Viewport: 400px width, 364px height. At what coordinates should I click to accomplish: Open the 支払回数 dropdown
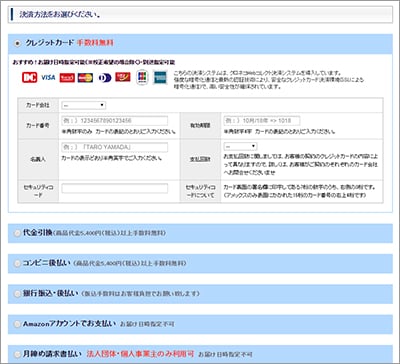(x=240, y=146)
